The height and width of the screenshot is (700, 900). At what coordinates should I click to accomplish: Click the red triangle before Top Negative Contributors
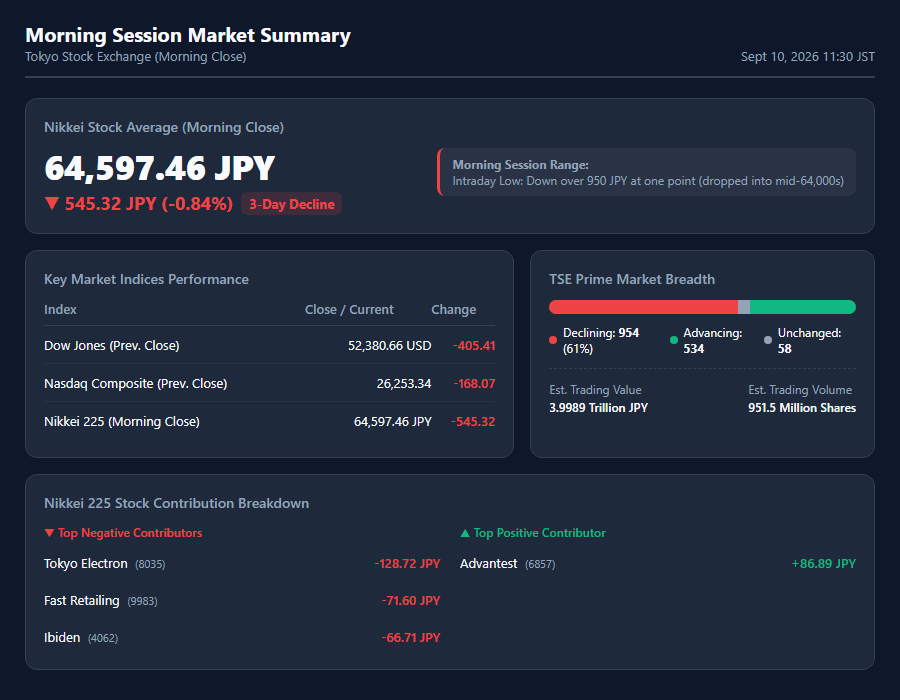(49, 533)
